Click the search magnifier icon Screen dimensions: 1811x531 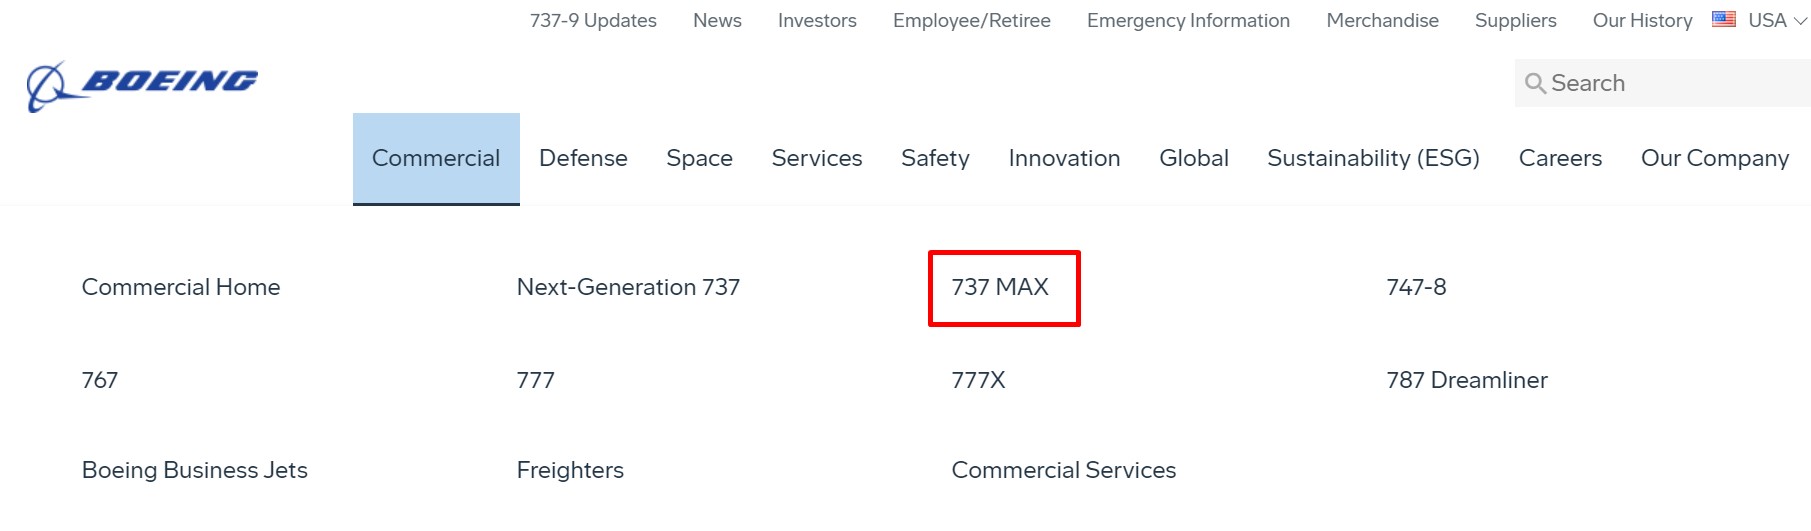[1535, 83]
